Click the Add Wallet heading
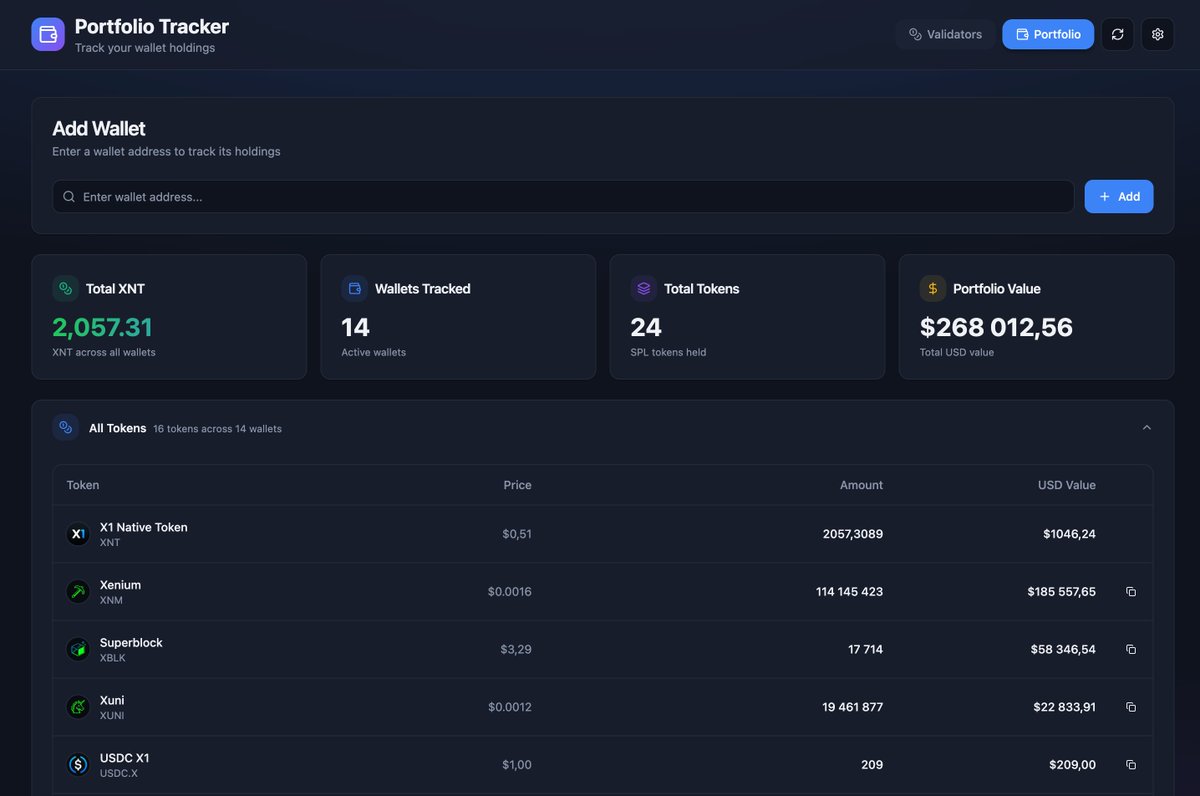This screenshot has height=796, width=1200. (99, 128)
